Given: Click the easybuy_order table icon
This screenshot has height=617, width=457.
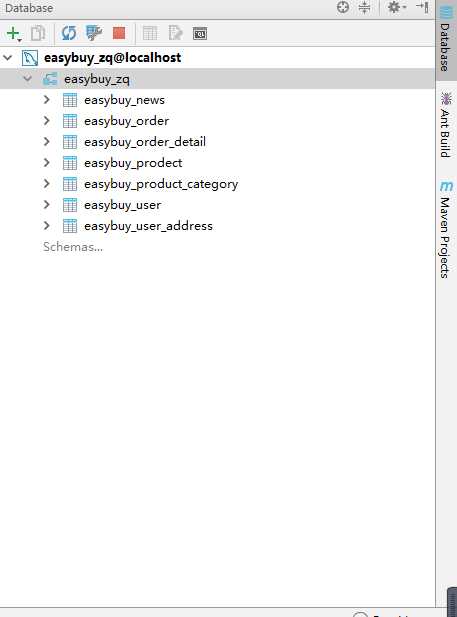Looking at the screenshot, I should pyautogui.click(x=70, y=121).
